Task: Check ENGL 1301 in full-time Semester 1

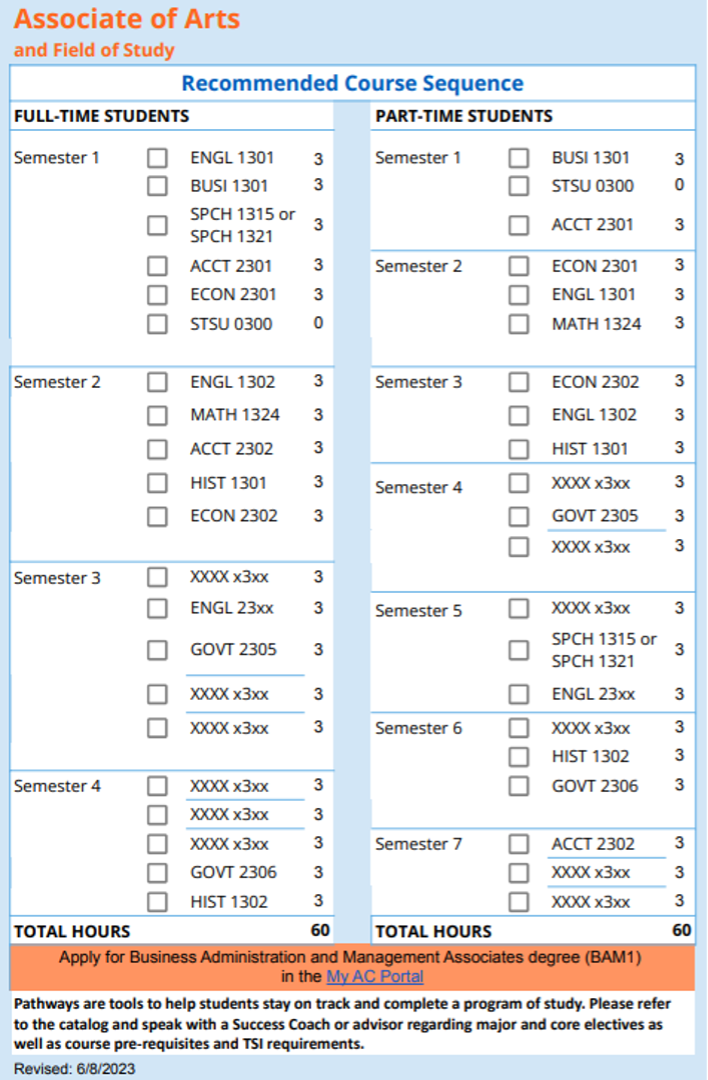Action: tap(157, 158)
